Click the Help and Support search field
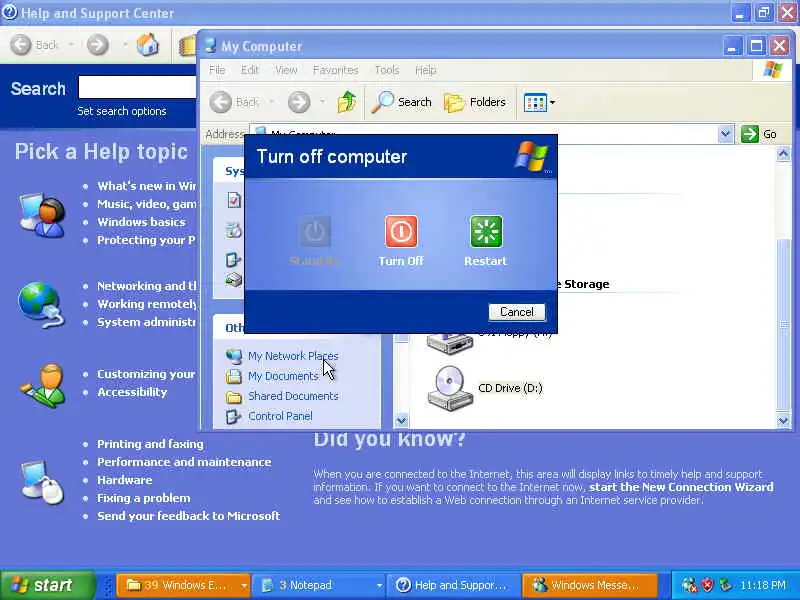800x600 pixels. coord(137,87)
